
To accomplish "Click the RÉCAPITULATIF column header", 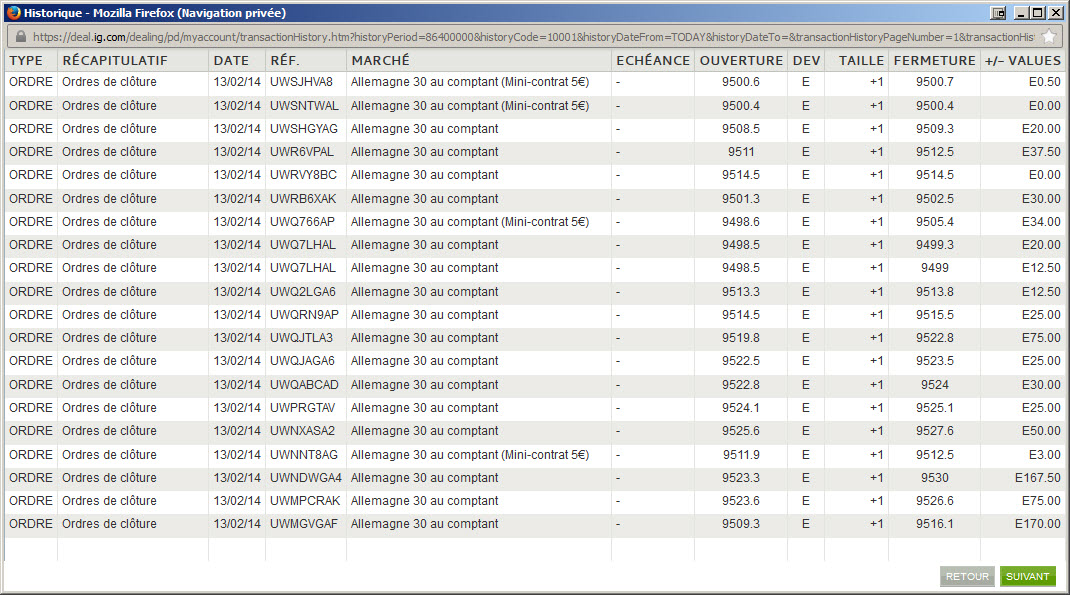I will 115,61.
